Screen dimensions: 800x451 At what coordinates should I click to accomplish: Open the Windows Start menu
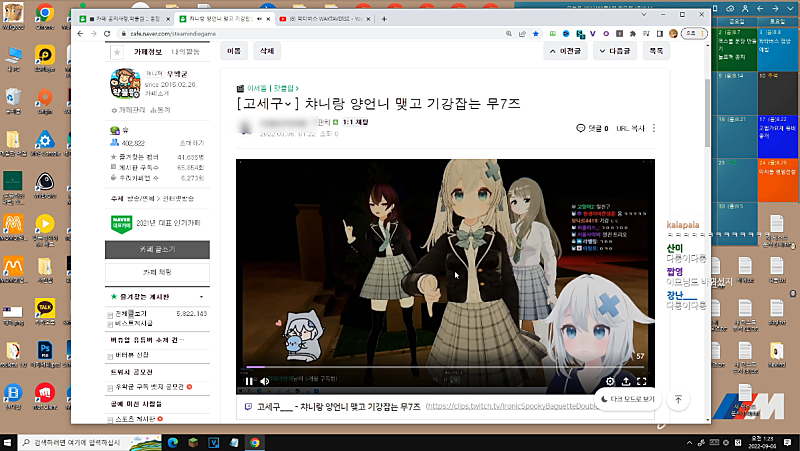pyautogui.click(x=8, y=442)
